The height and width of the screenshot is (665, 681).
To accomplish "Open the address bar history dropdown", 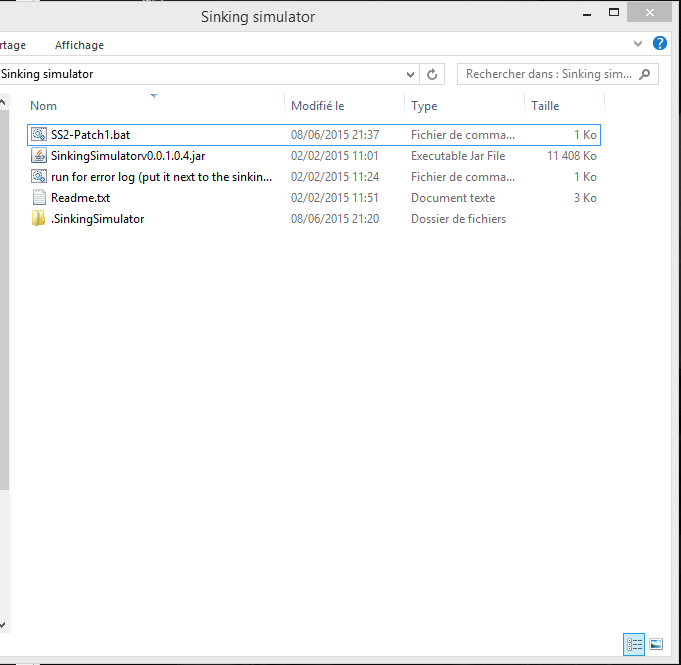I will (410, 74).
